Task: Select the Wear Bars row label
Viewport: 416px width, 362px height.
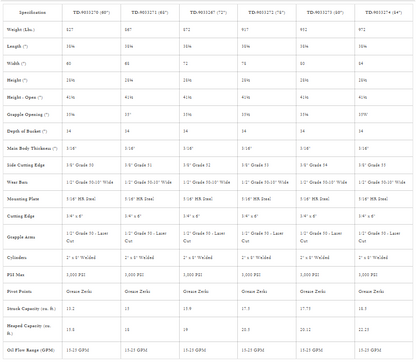Action: 17,182
